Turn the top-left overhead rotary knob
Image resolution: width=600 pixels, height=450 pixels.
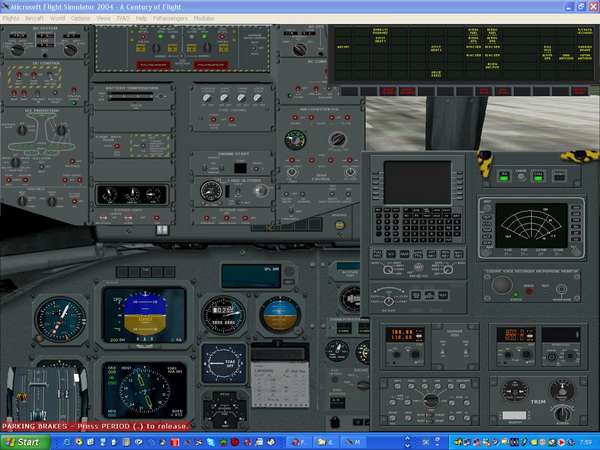[17, 50]
